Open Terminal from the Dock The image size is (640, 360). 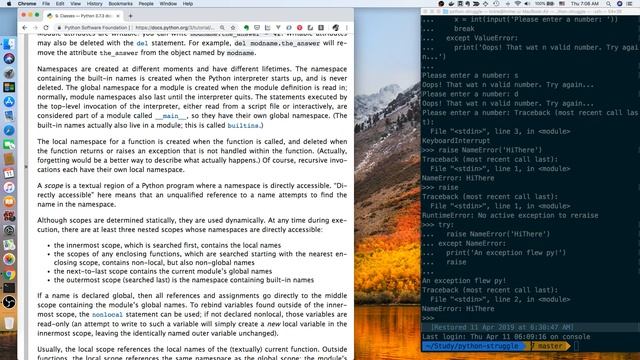click(9, 288)
